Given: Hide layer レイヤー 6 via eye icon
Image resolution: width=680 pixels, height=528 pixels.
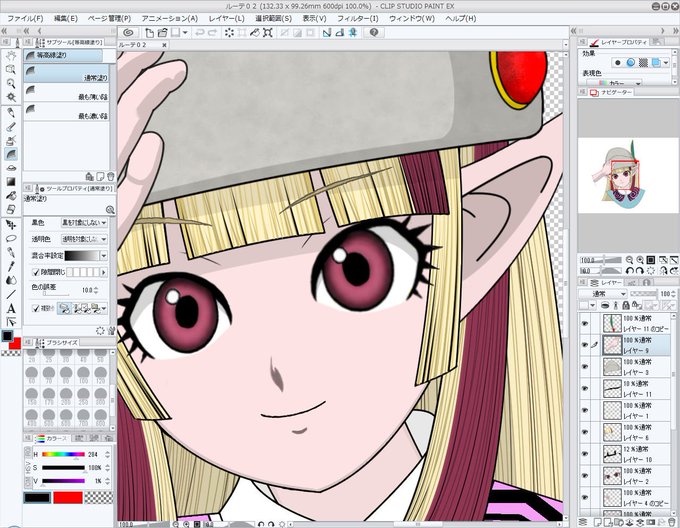Looking at the screenshot, I should 585,432.
